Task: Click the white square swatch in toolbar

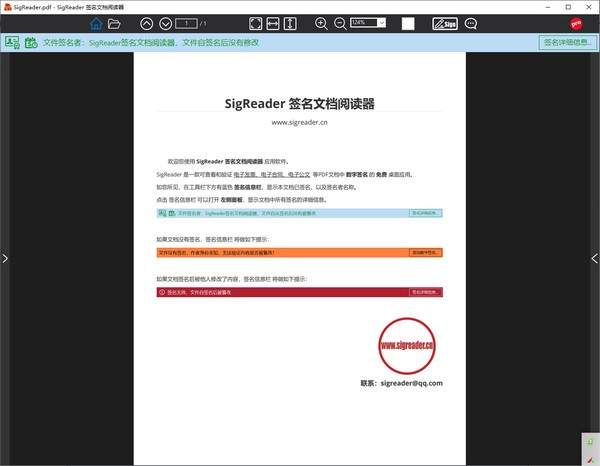Action: 407,23
